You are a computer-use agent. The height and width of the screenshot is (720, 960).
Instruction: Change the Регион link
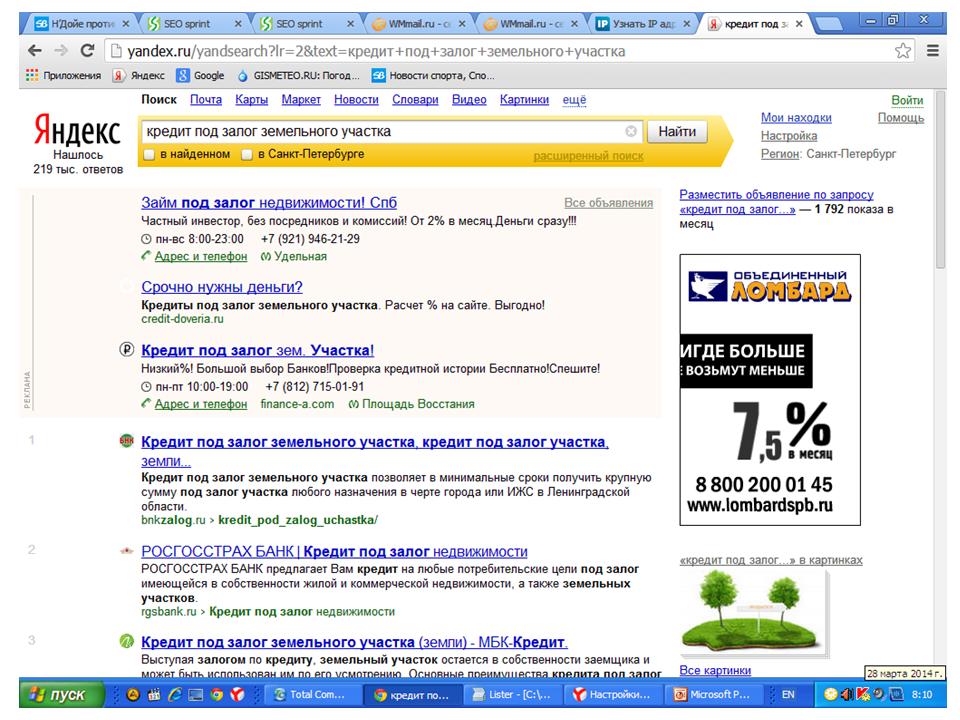tap(780, 154)
